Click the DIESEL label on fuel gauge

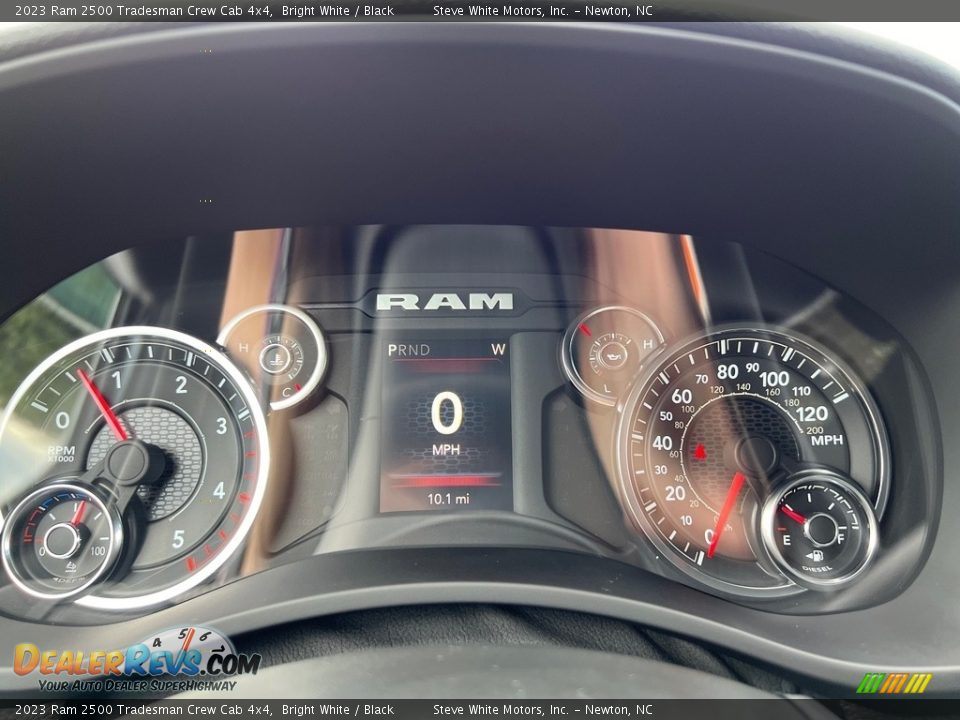coord(817,569)
